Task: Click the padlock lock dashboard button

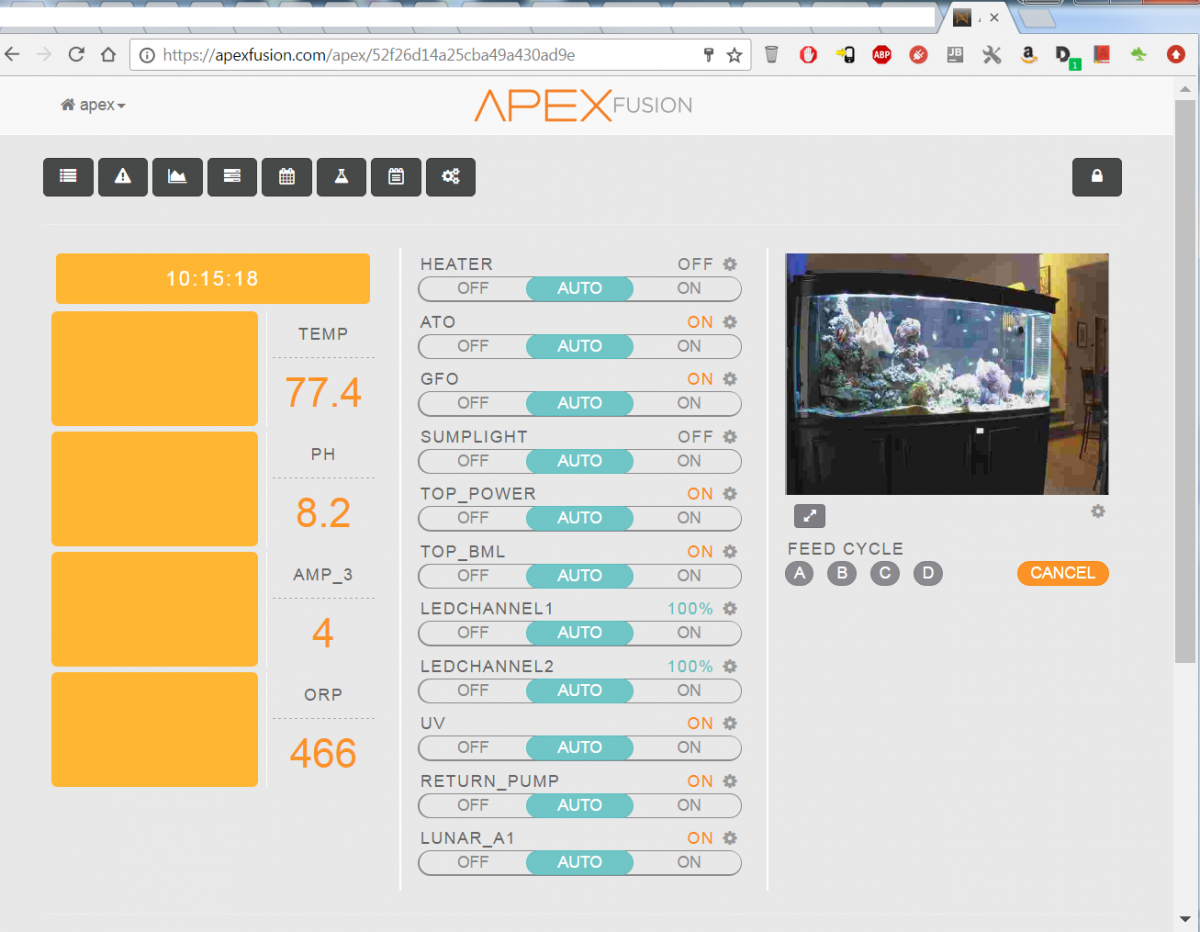Action: coord(1097,177)
